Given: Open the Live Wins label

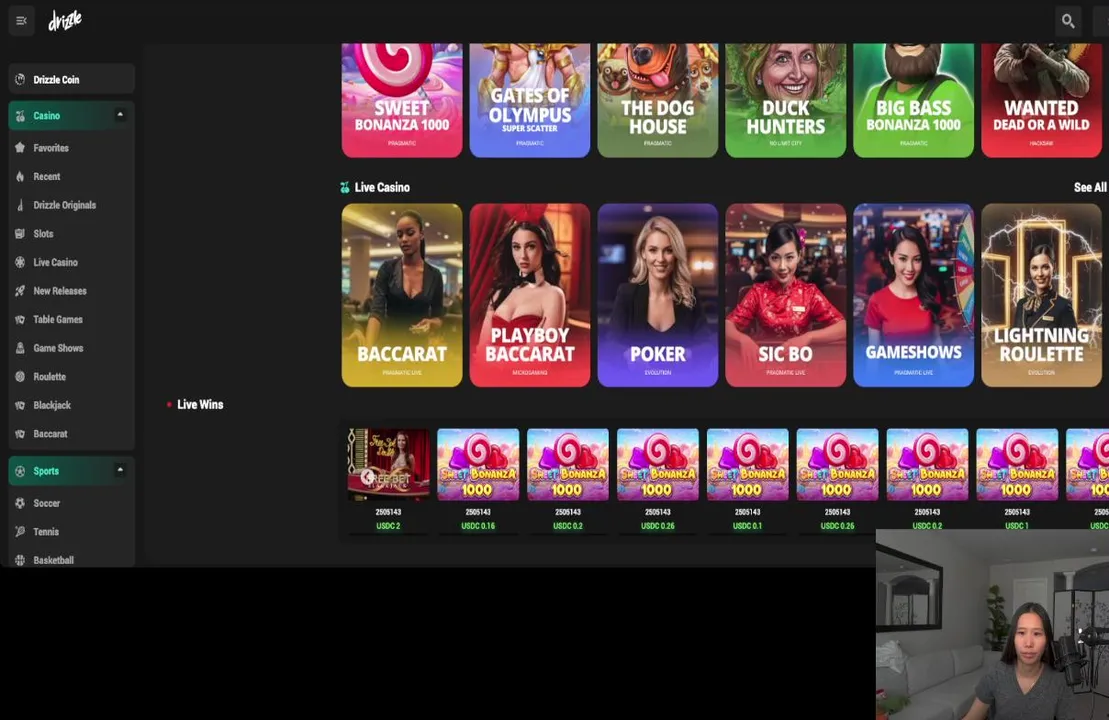Looking at the screenshot, I should tap(200, 405).
